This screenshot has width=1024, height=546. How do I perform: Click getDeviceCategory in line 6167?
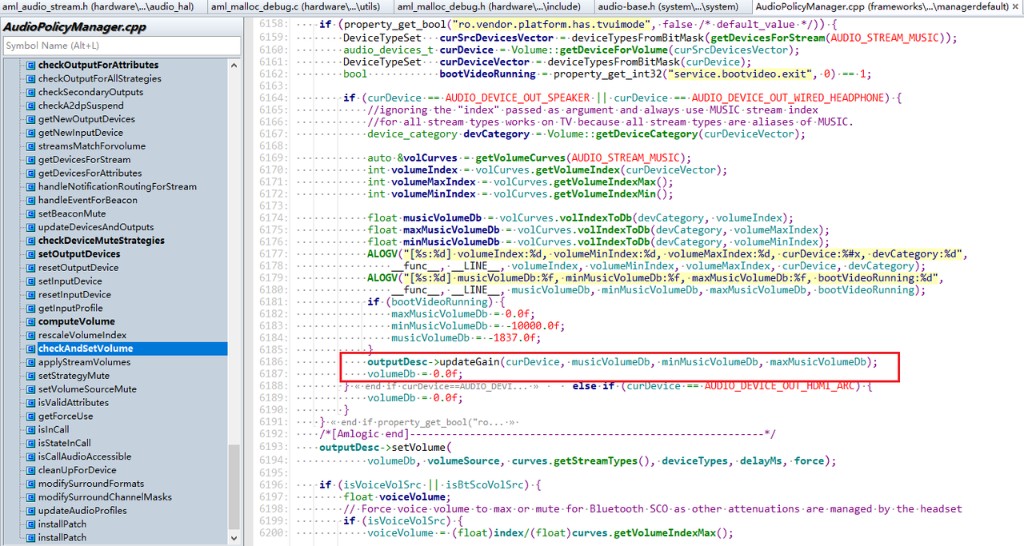point(647,134)
